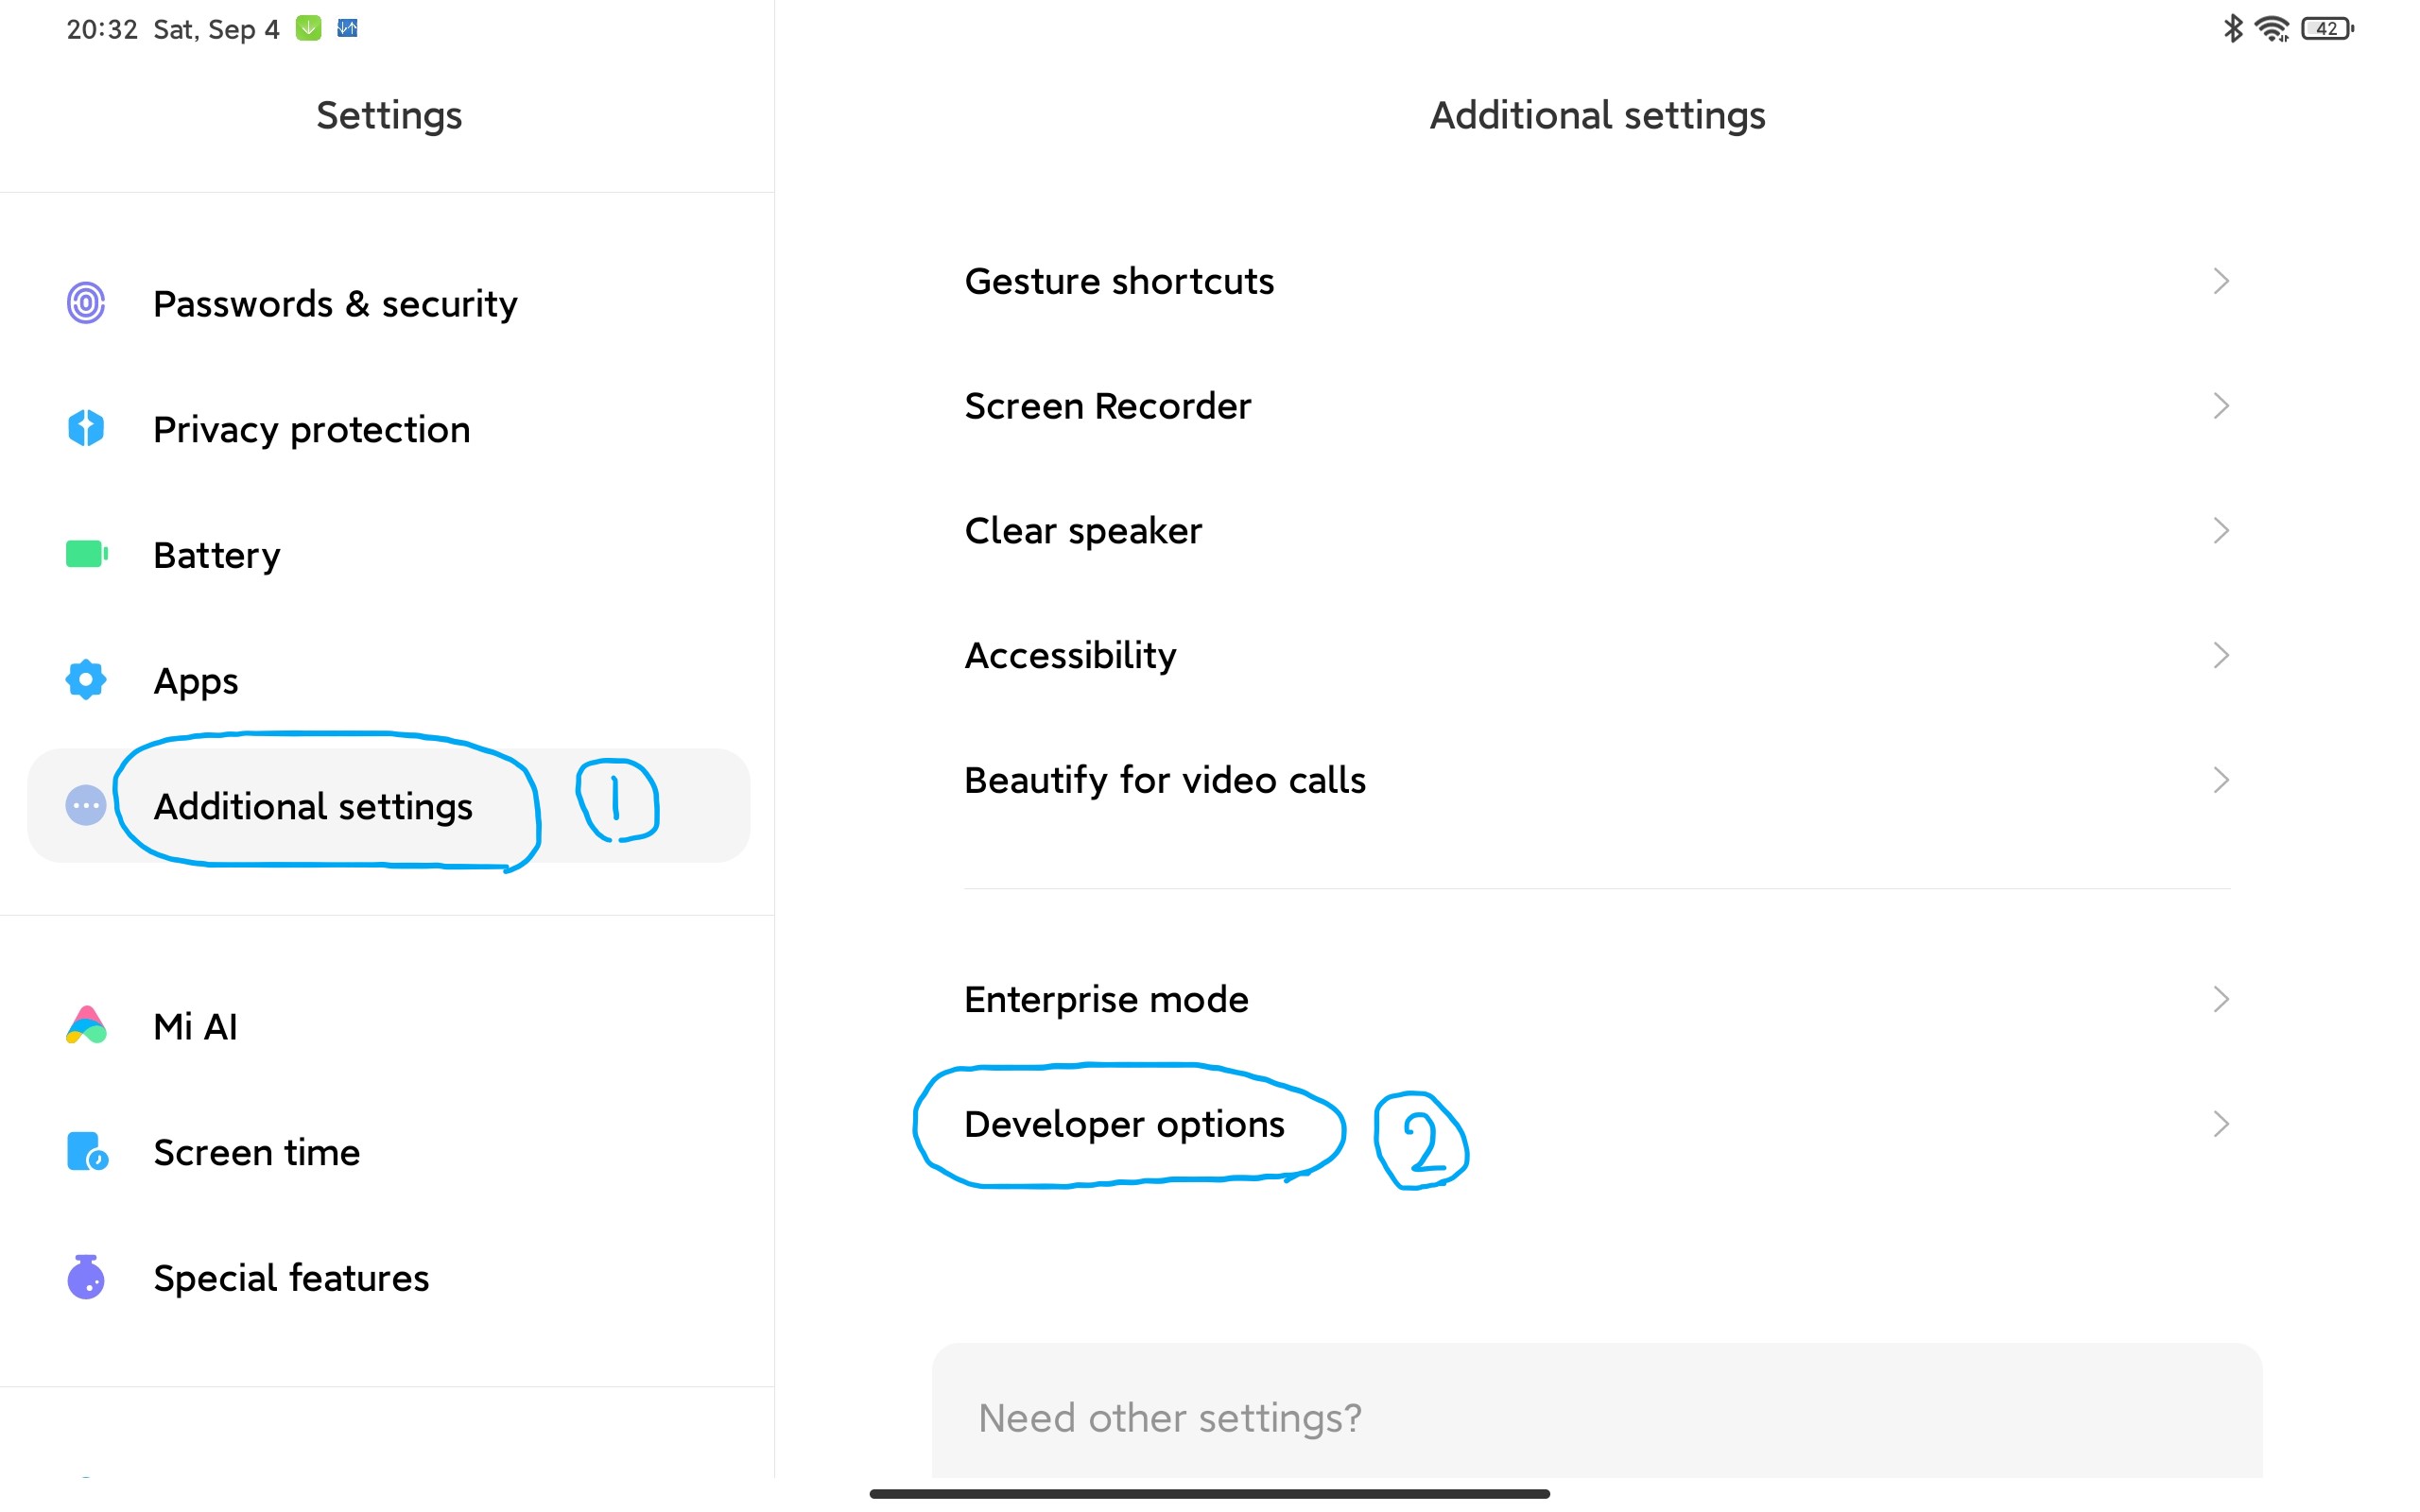Click the Privacy protection shield icon
The width and height of the screenshot is (2420, 1512).
[86, 429]
